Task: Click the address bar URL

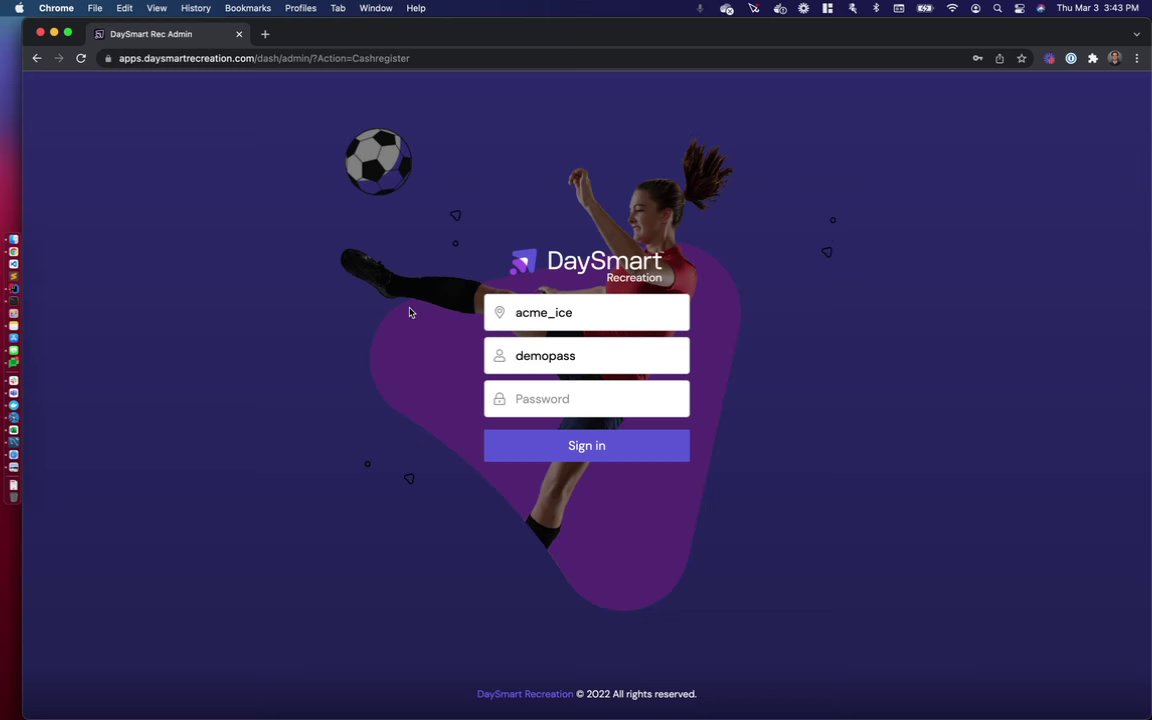Action: pyautogui.click(x=264, y=58)
